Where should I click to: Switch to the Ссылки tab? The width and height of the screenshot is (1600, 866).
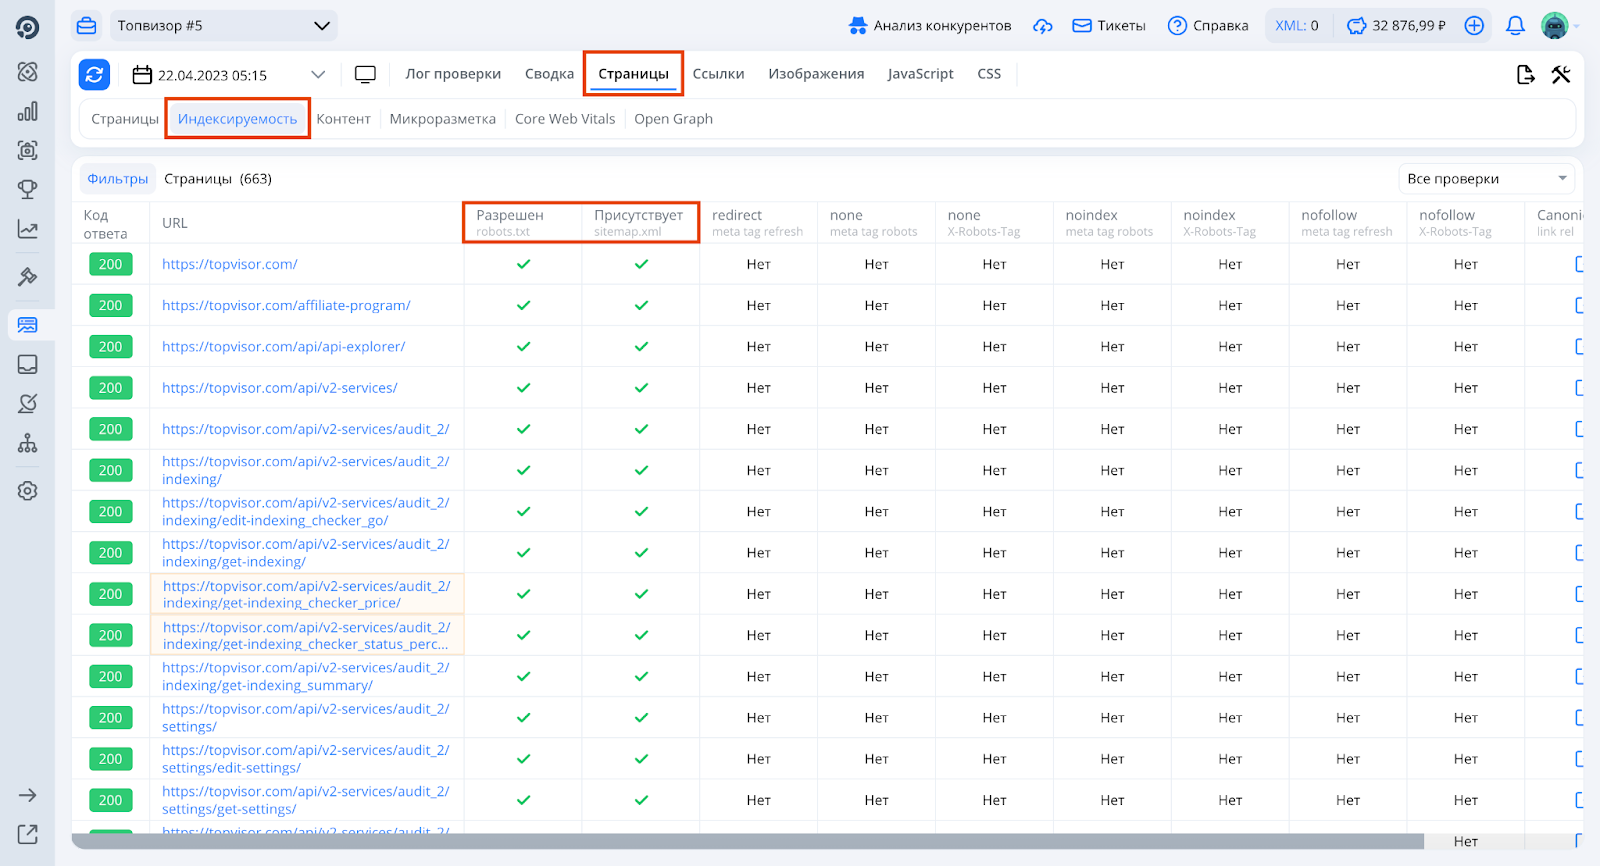pos(719,74)
